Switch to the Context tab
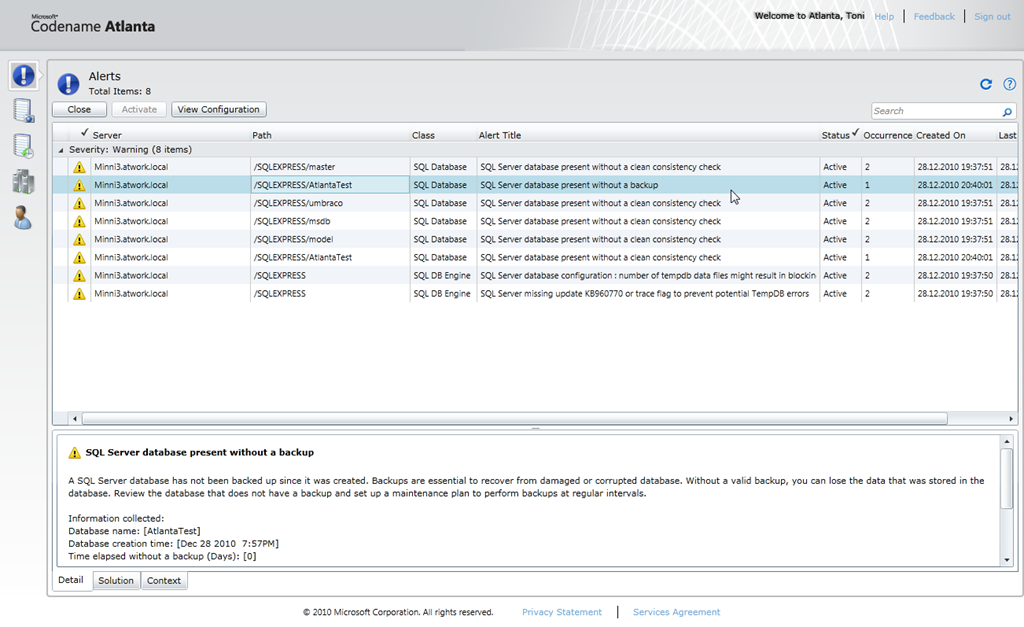Image resolution: width=1024 pixels, height=627 pixels. click(164, 581)
